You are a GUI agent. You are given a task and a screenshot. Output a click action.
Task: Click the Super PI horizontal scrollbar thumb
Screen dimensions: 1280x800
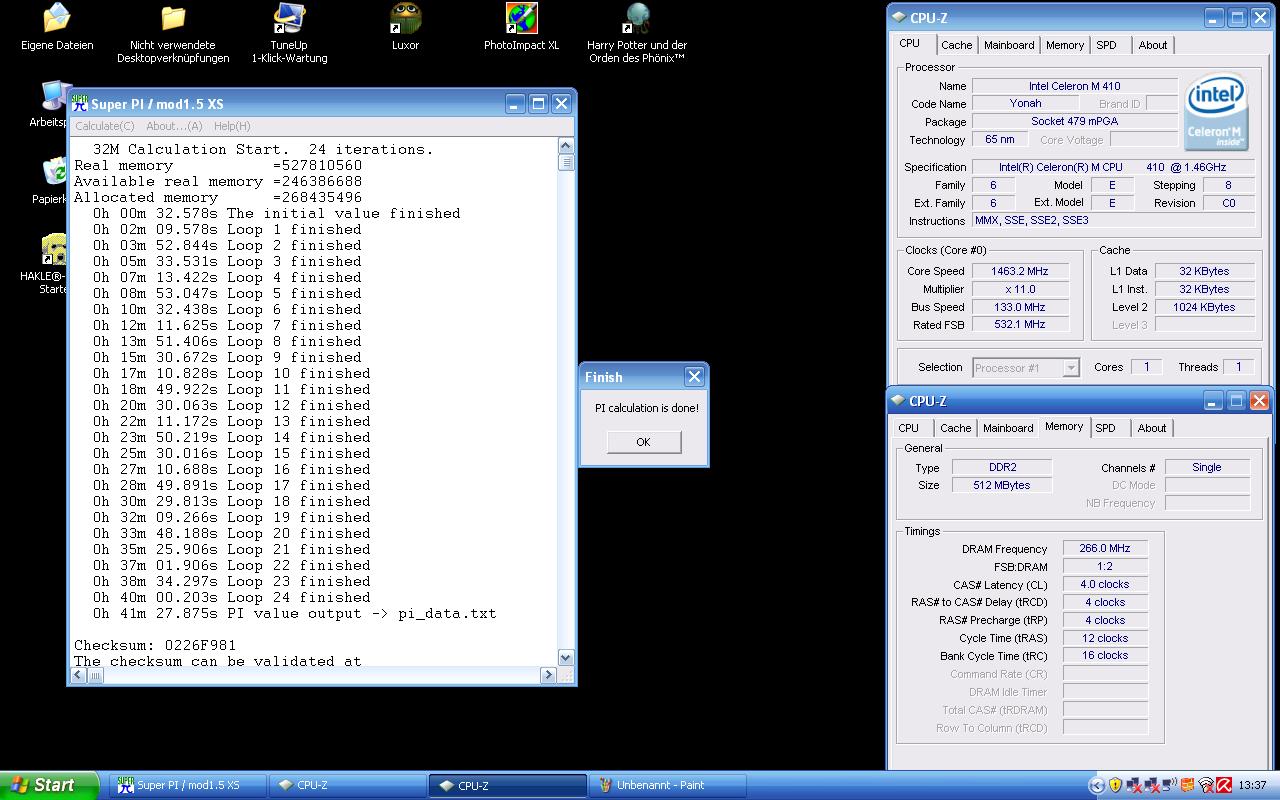pyautogui.click(x=96, y=675)
